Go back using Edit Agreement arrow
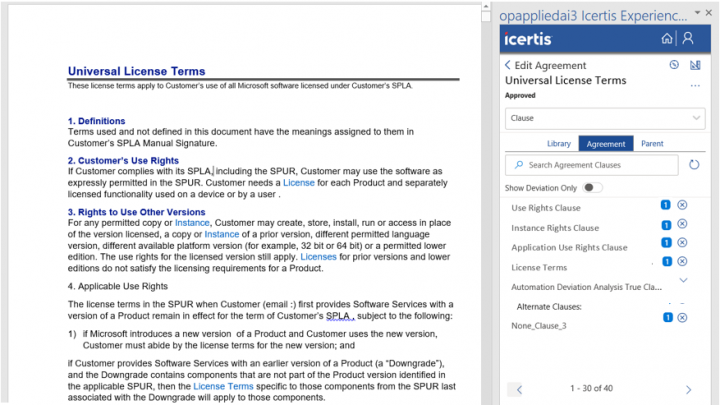 coord(508,66)
